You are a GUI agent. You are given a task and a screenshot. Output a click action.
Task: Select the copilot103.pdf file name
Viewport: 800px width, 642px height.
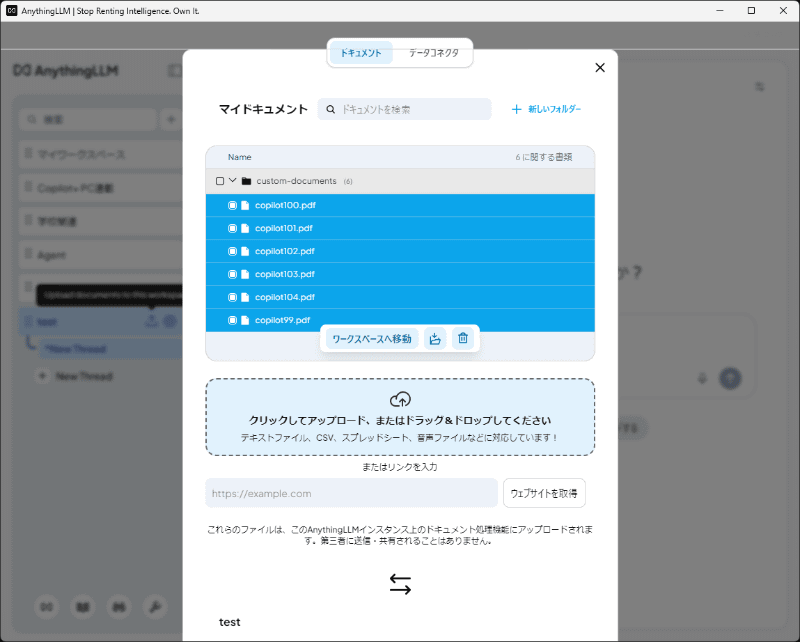point(285,274)
